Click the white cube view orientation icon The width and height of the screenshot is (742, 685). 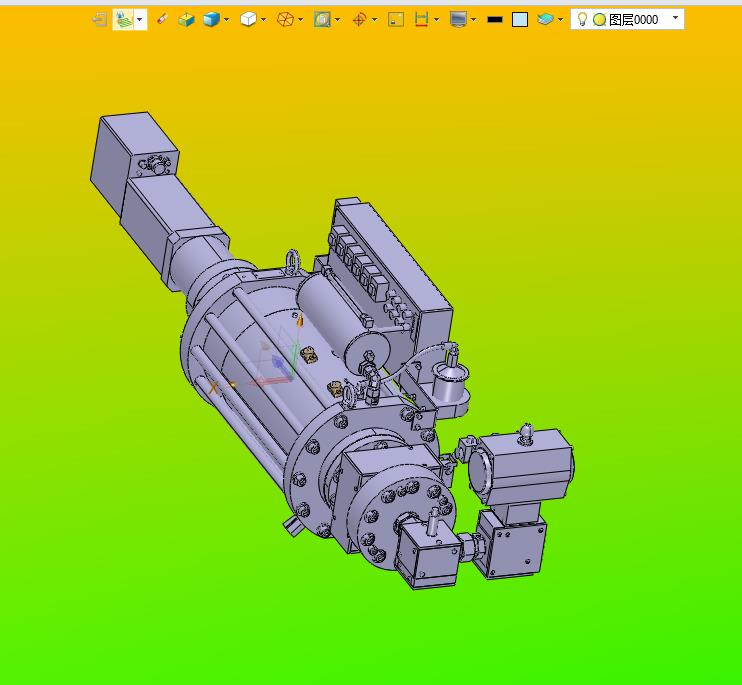click(x=248, y=19)
